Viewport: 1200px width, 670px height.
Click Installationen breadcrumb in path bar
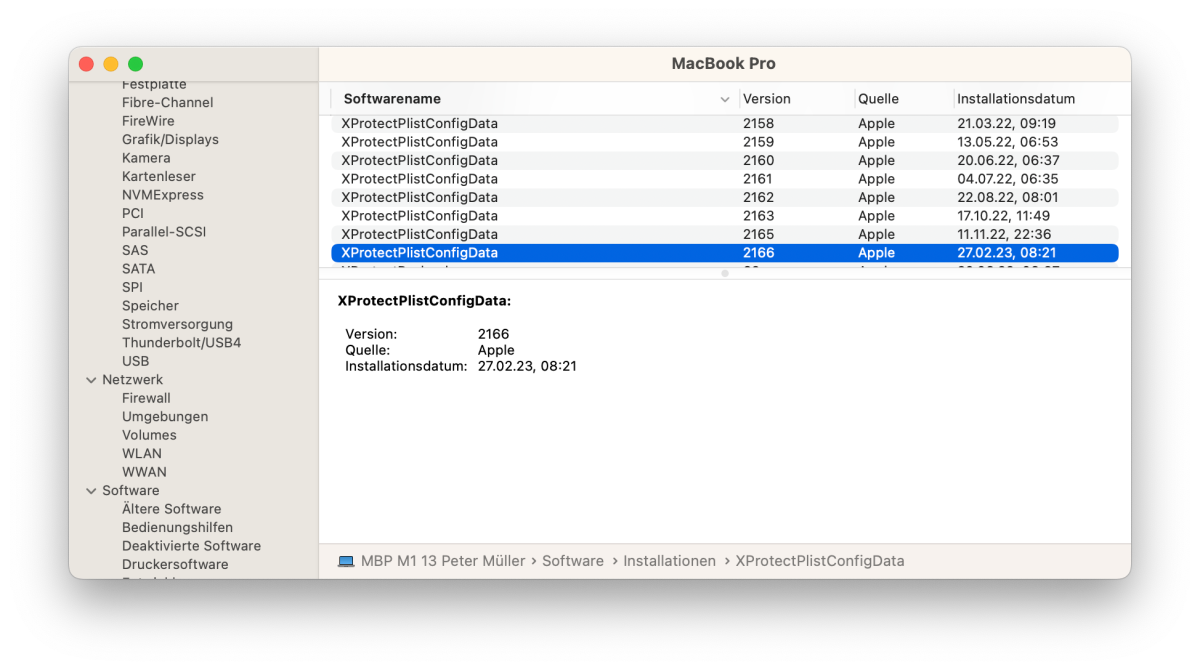point(669,561)
